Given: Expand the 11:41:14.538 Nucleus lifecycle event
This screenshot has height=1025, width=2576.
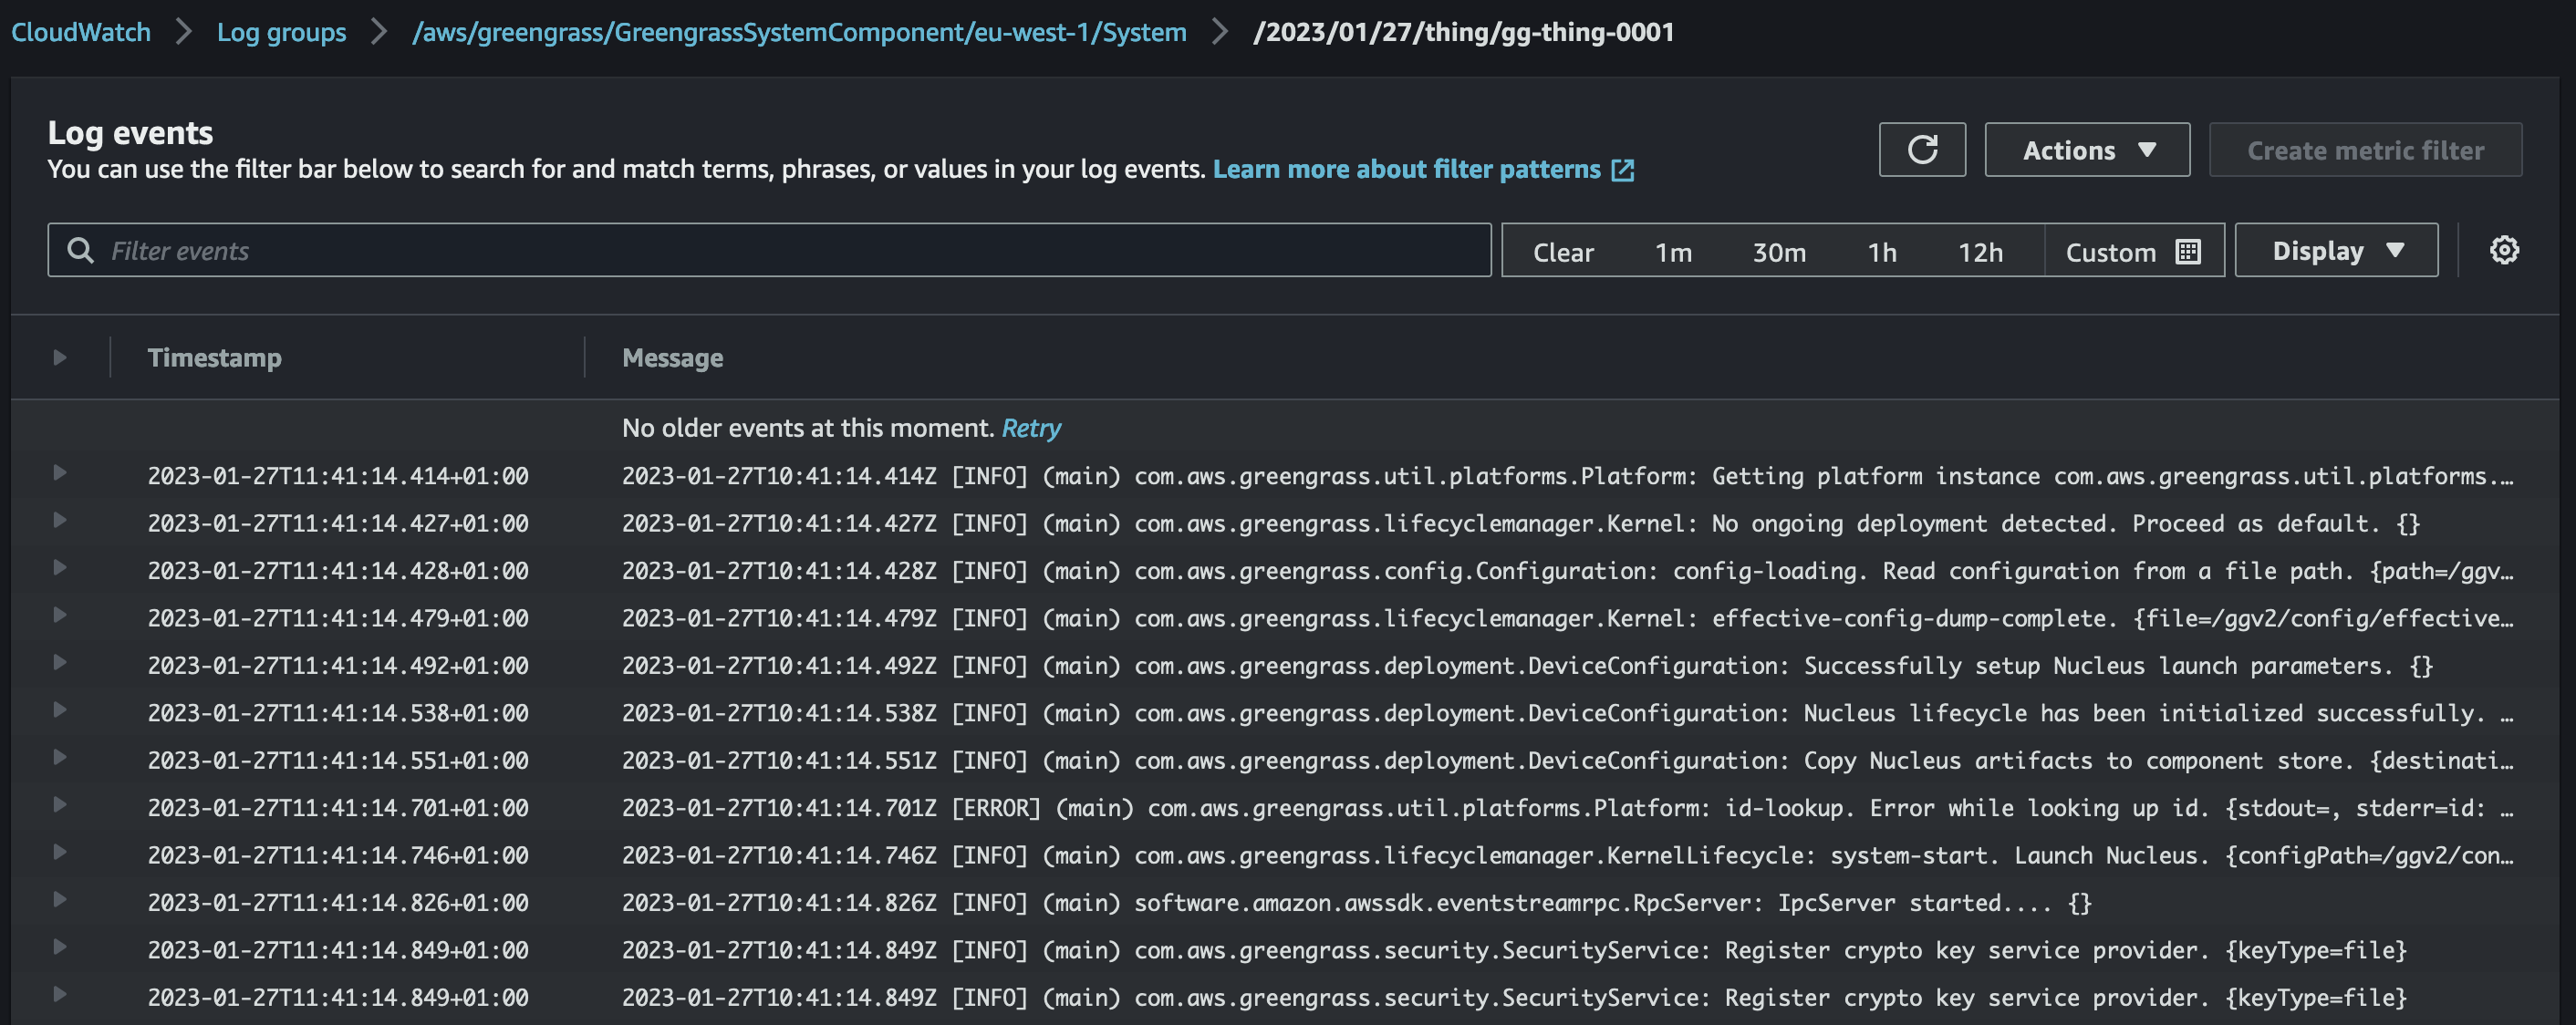Looking at the screenshot, I should [60, 710].
